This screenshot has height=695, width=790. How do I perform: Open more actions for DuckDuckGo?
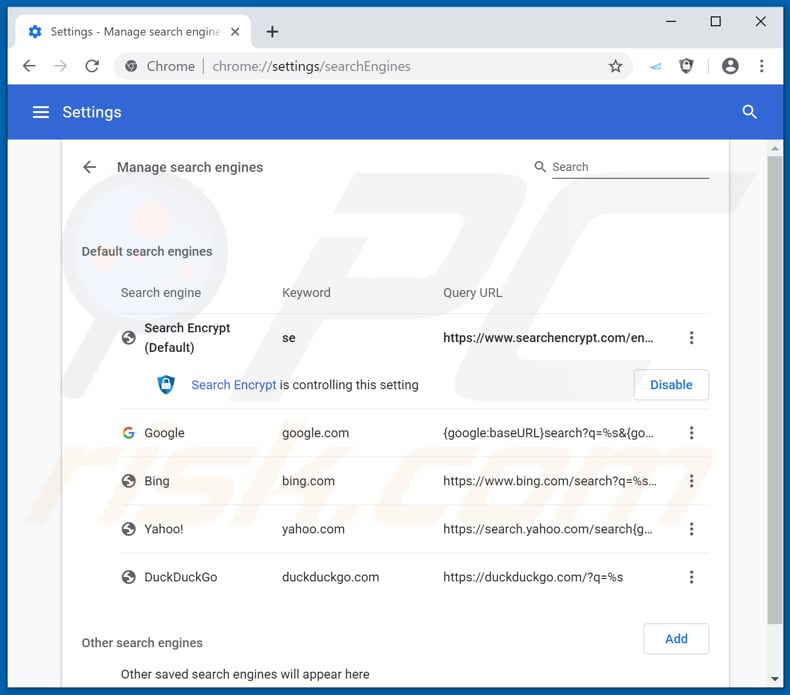(691, 577)
